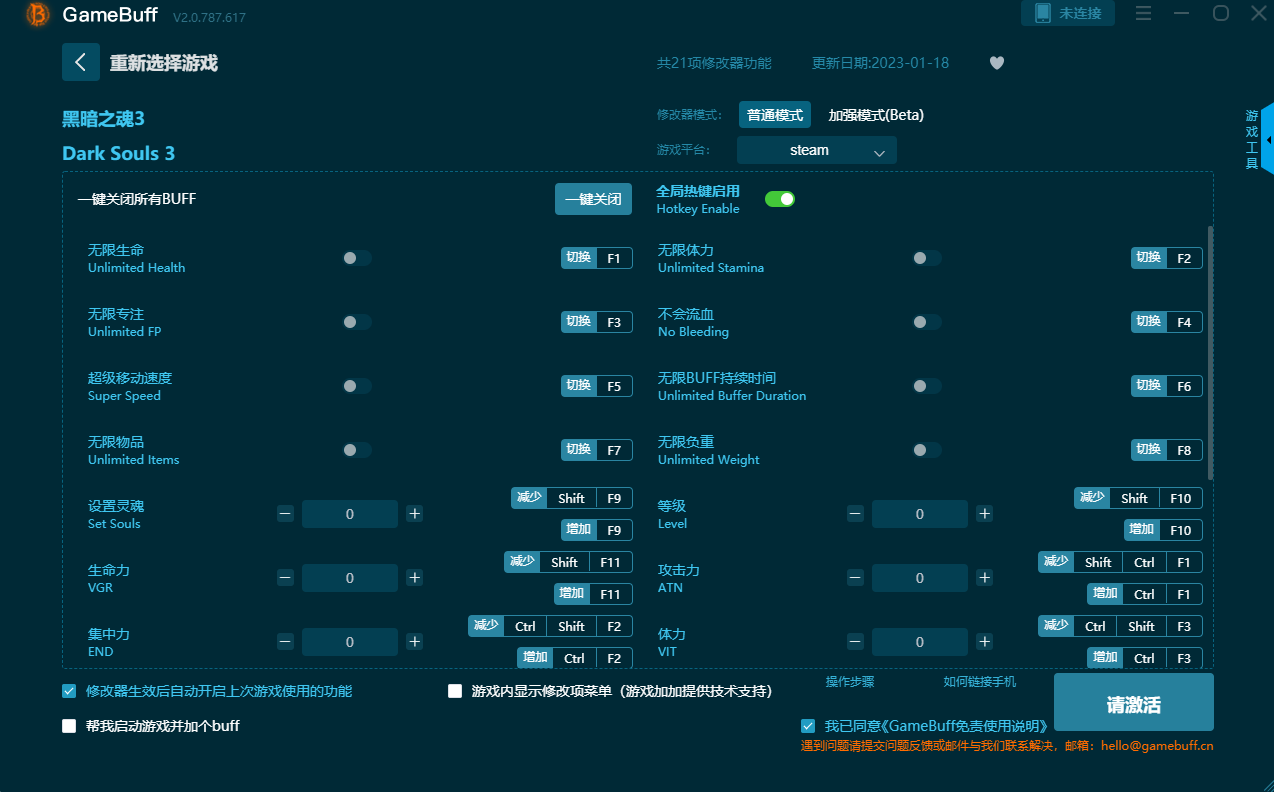The width and height of the screenshot is (1274, 792).
Task: Increase VIT value with plus icon
Action: pos(985,642)
